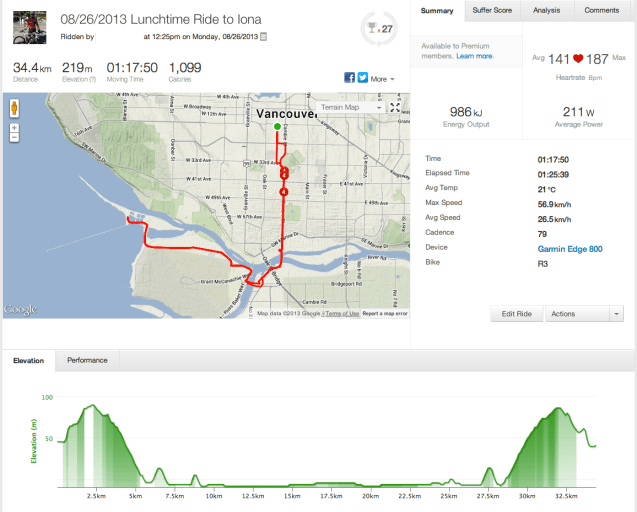637x512 pixels.
Task: Switch to the Performance chart tab
Action: (87, 360)
